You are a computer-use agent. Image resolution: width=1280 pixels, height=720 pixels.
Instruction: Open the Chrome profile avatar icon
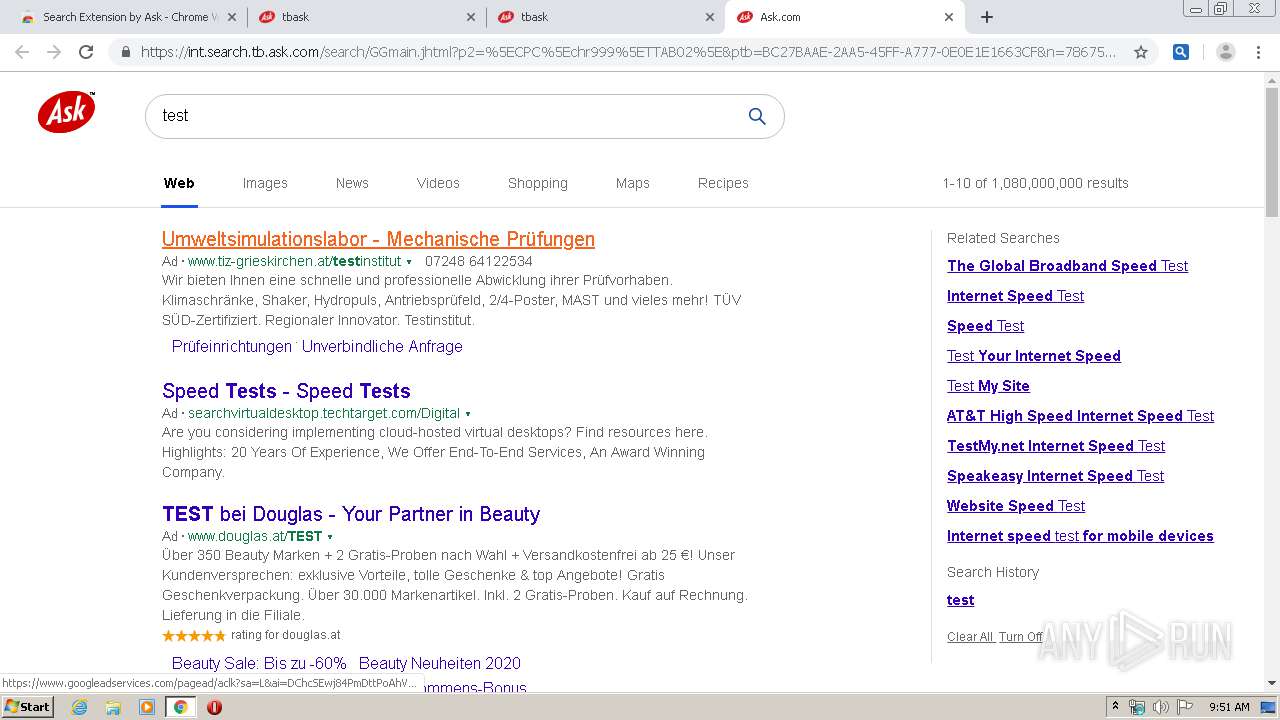click(1226, 52)
